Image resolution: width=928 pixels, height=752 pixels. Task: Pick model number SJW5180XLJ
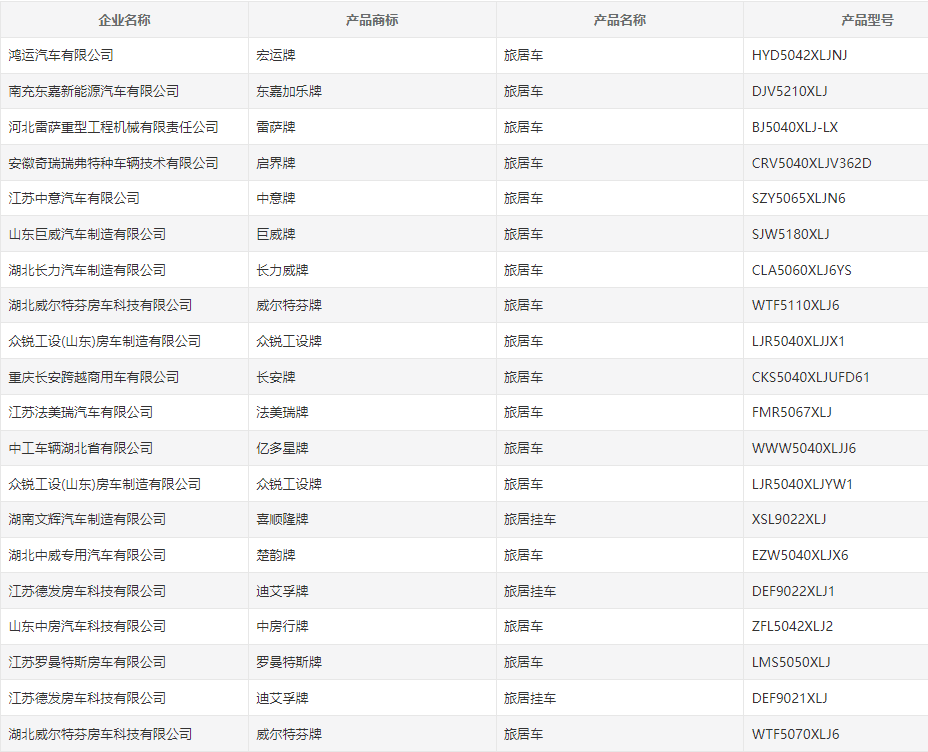(x=791, y=234)
